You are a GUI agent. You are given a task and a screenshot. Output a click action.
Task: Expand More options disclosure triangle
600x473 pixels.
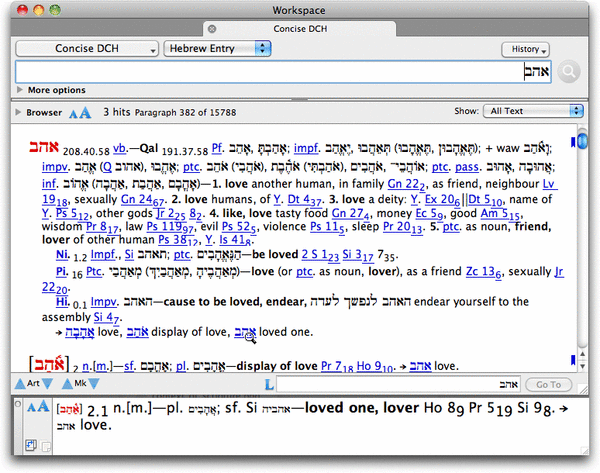click(21, 90)
